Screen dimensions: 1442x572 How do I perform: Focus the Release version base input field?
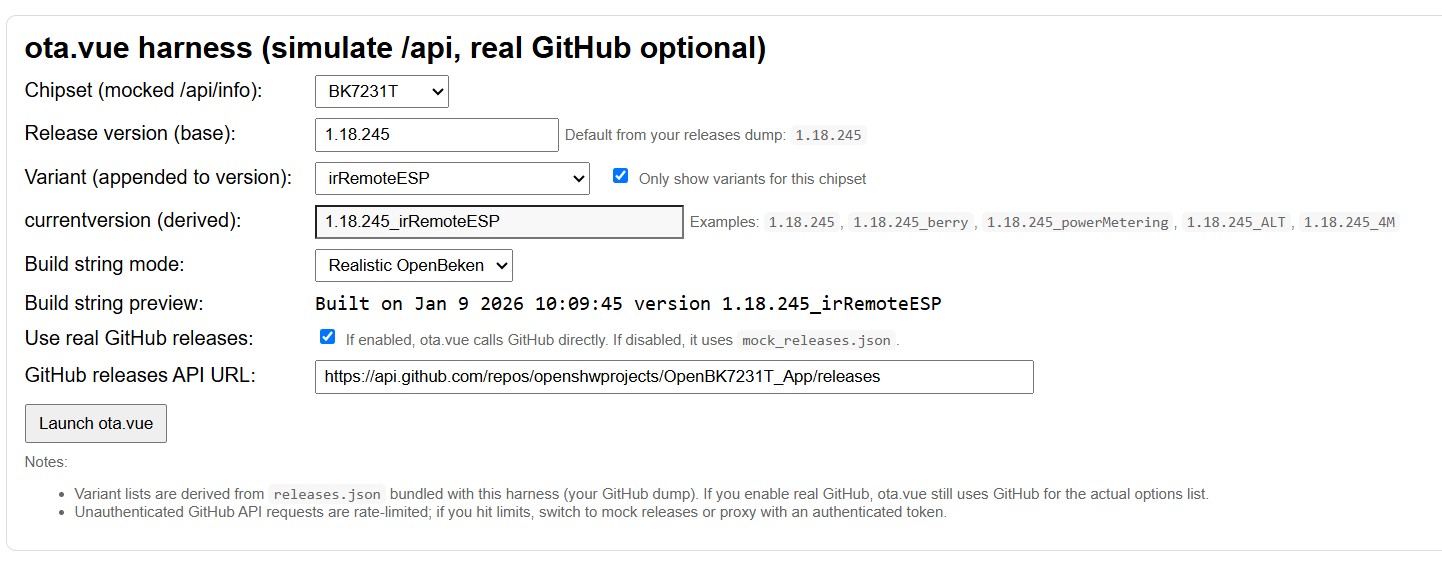[x=436, y=135]
